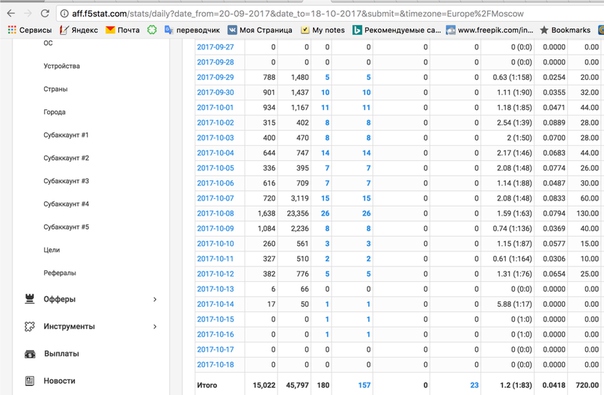
Task: Select Города in the sidebar
Action: (54, 112)
